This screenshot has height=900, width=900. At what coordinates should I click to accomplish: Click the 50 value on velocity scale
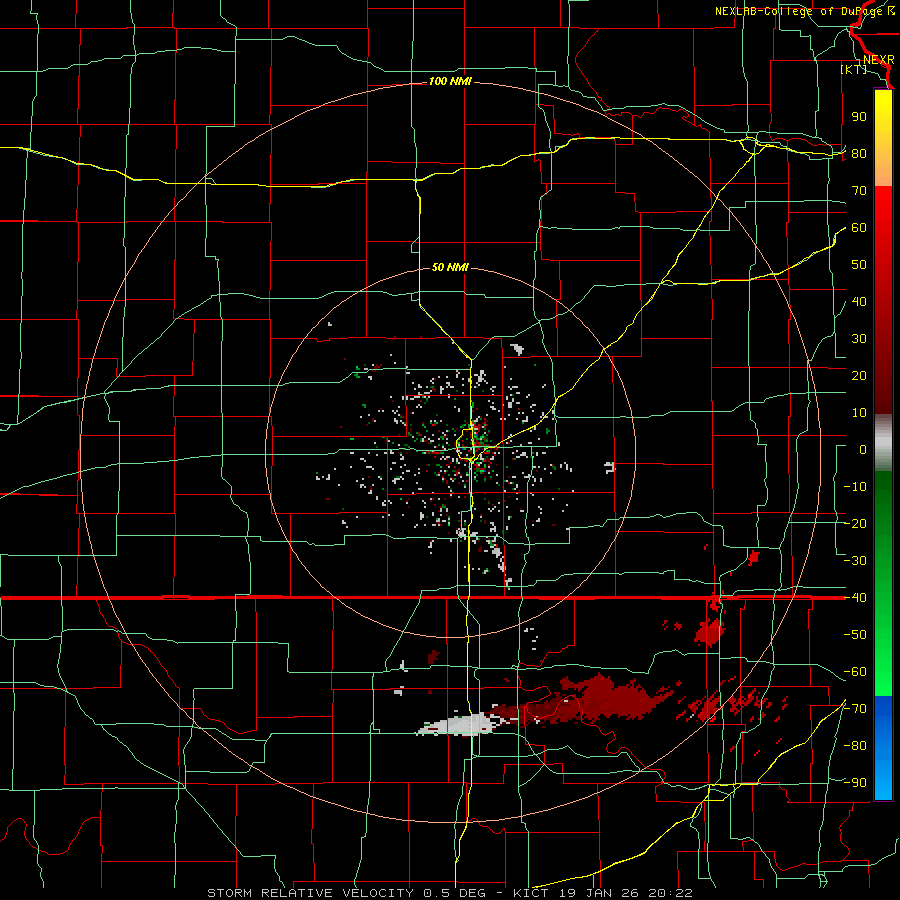(x=859, y=265)
